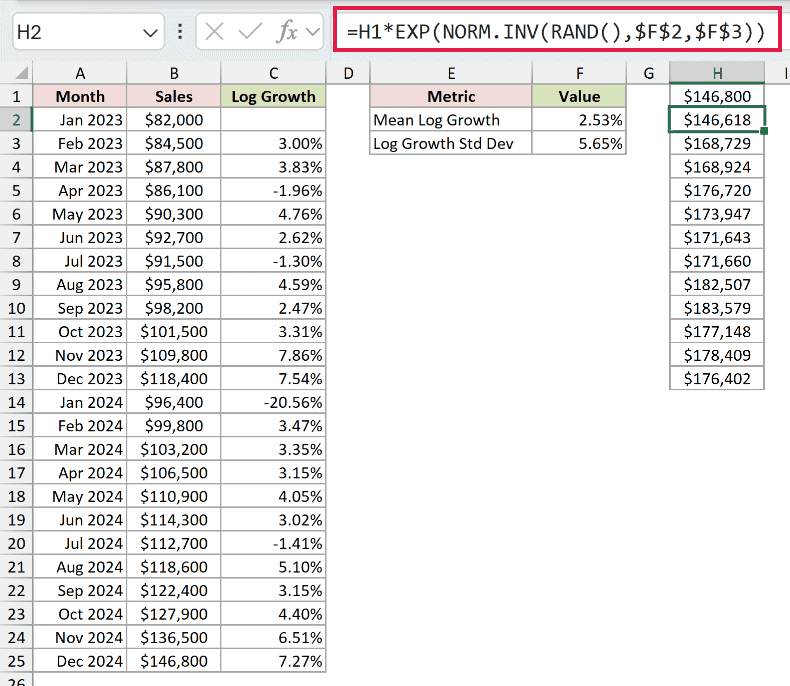The height and width of the screenshot is (686, 790).
Task: Select the May 2023 month cell
Action: pyautogui.click(x=80, y=214)
